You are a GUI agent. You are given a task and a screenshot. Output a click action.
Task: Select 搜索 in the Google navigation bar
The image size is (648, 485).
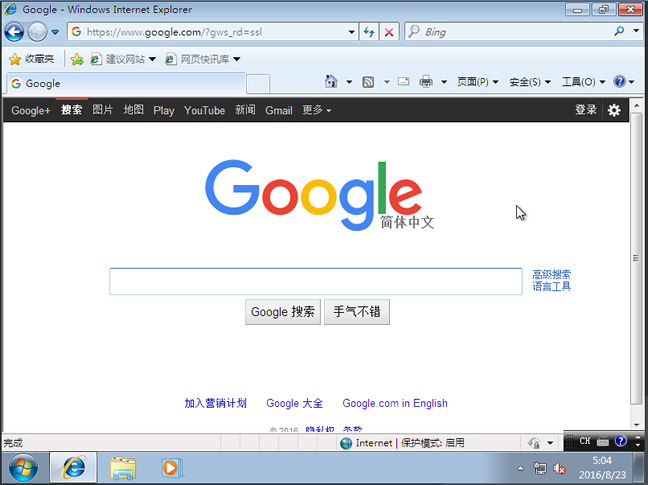pos(71,110)
